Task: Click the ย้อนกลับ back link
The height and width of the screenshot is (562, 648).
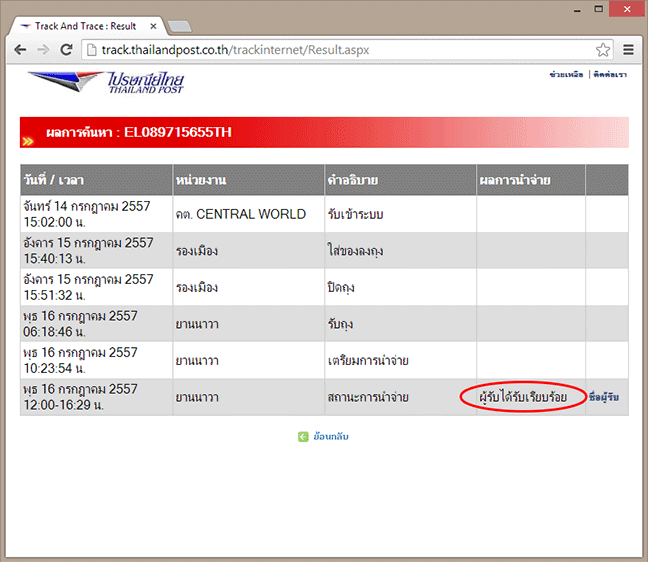Action: [331, 437]
